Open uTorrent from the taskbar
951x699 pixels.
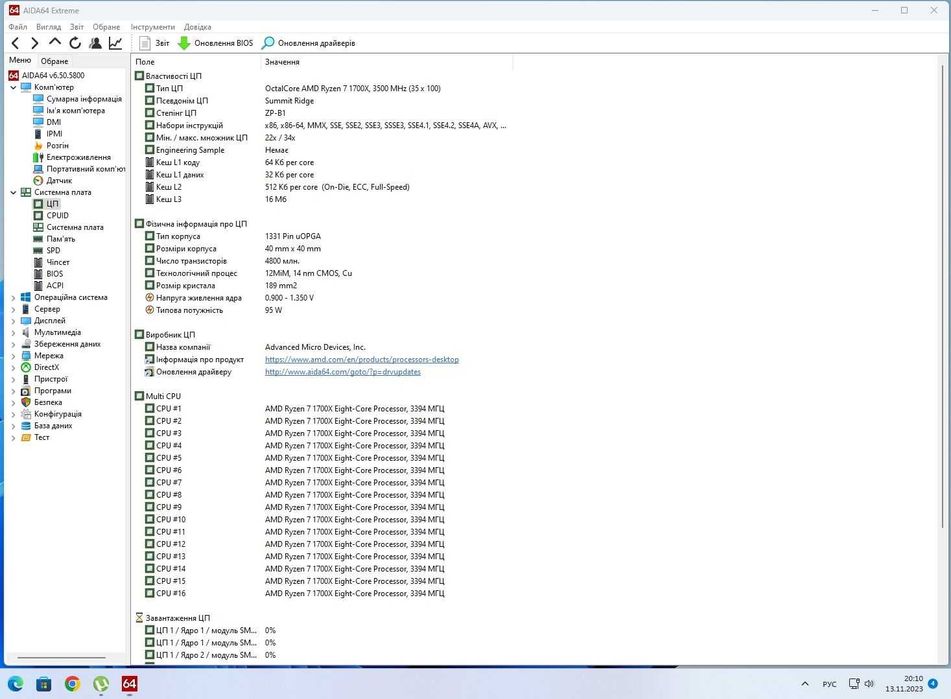[101, 684]
